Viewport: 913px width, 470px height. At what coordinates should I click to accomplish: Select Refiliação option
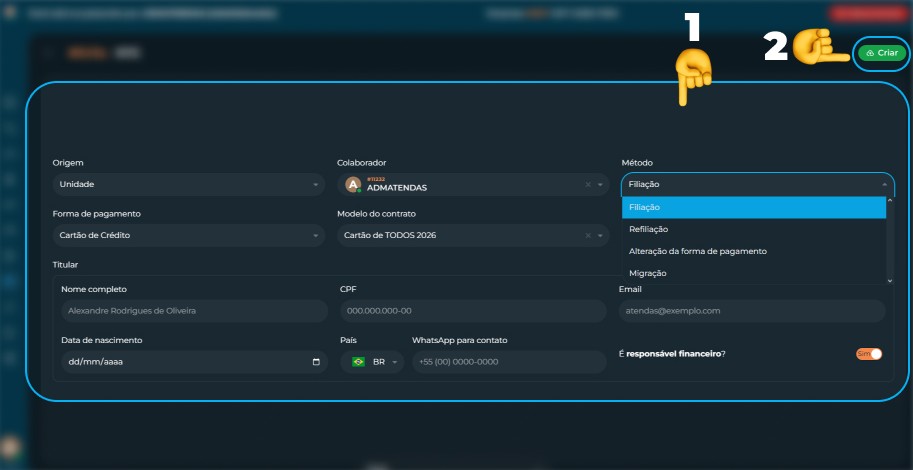tap(753, 229)
